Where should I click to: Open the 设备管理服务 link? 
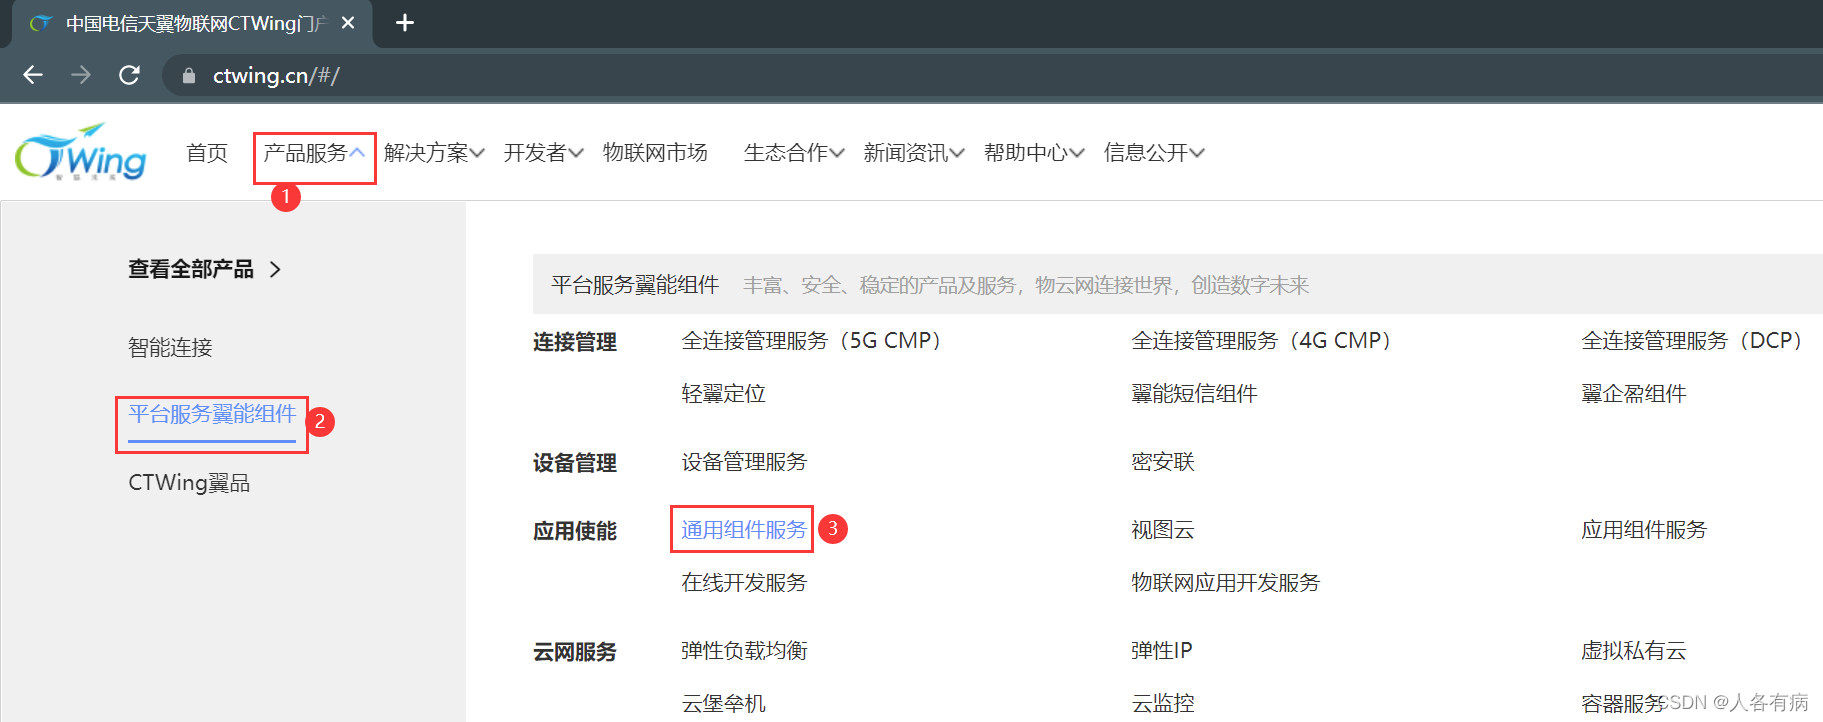click(744, 462)
